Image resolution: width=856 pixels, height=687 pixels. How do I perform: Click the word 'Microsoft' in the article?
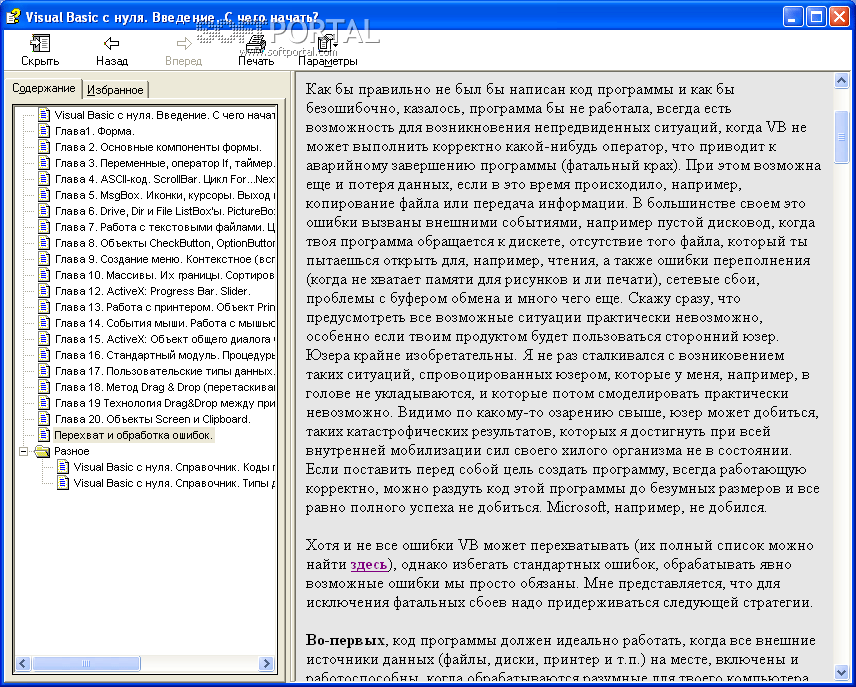(x=576, y=507)
